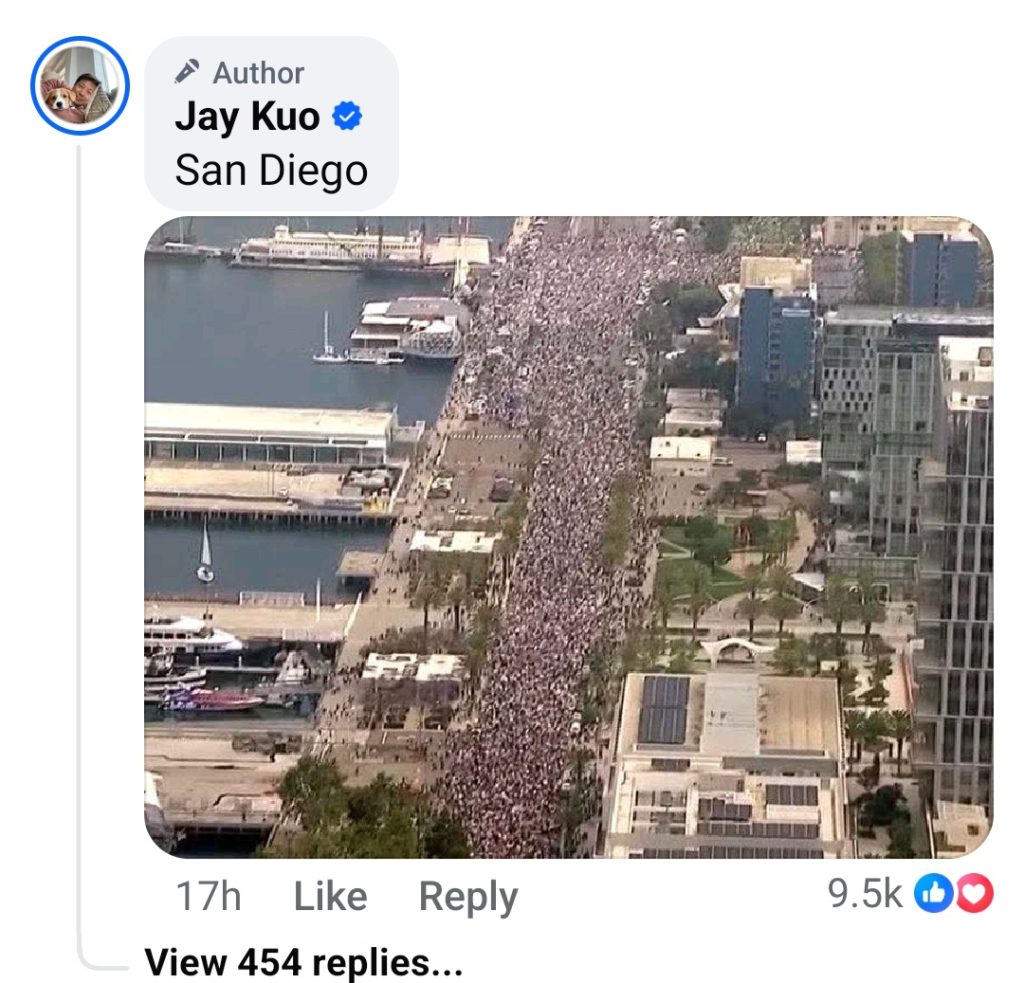Like the San Diego comment
1024x983 pixels.
pyautogui.click(x=330, y=895)
